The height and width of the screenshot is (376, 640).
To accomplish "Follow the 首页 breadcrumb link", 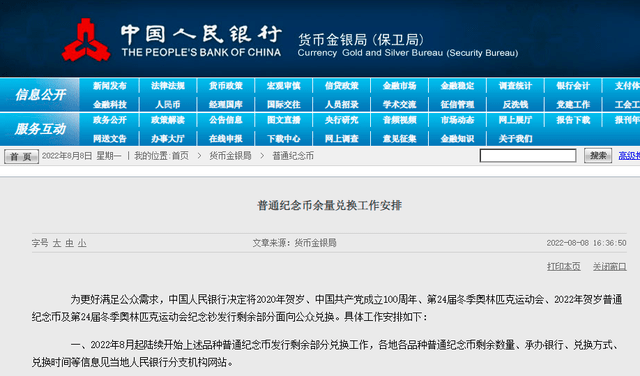I will [180, 156].
